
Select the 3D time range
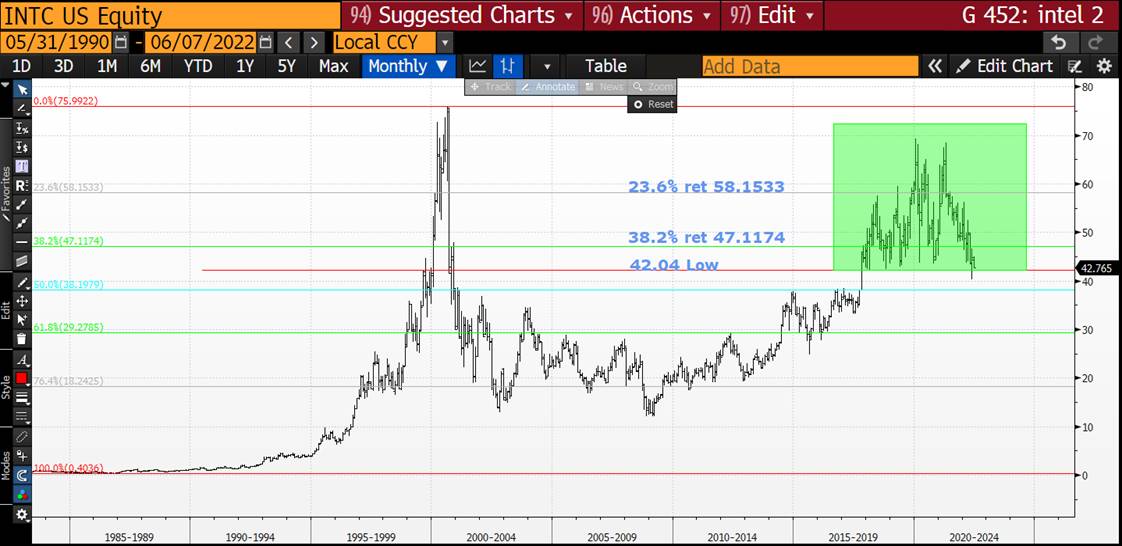point(64,66)
